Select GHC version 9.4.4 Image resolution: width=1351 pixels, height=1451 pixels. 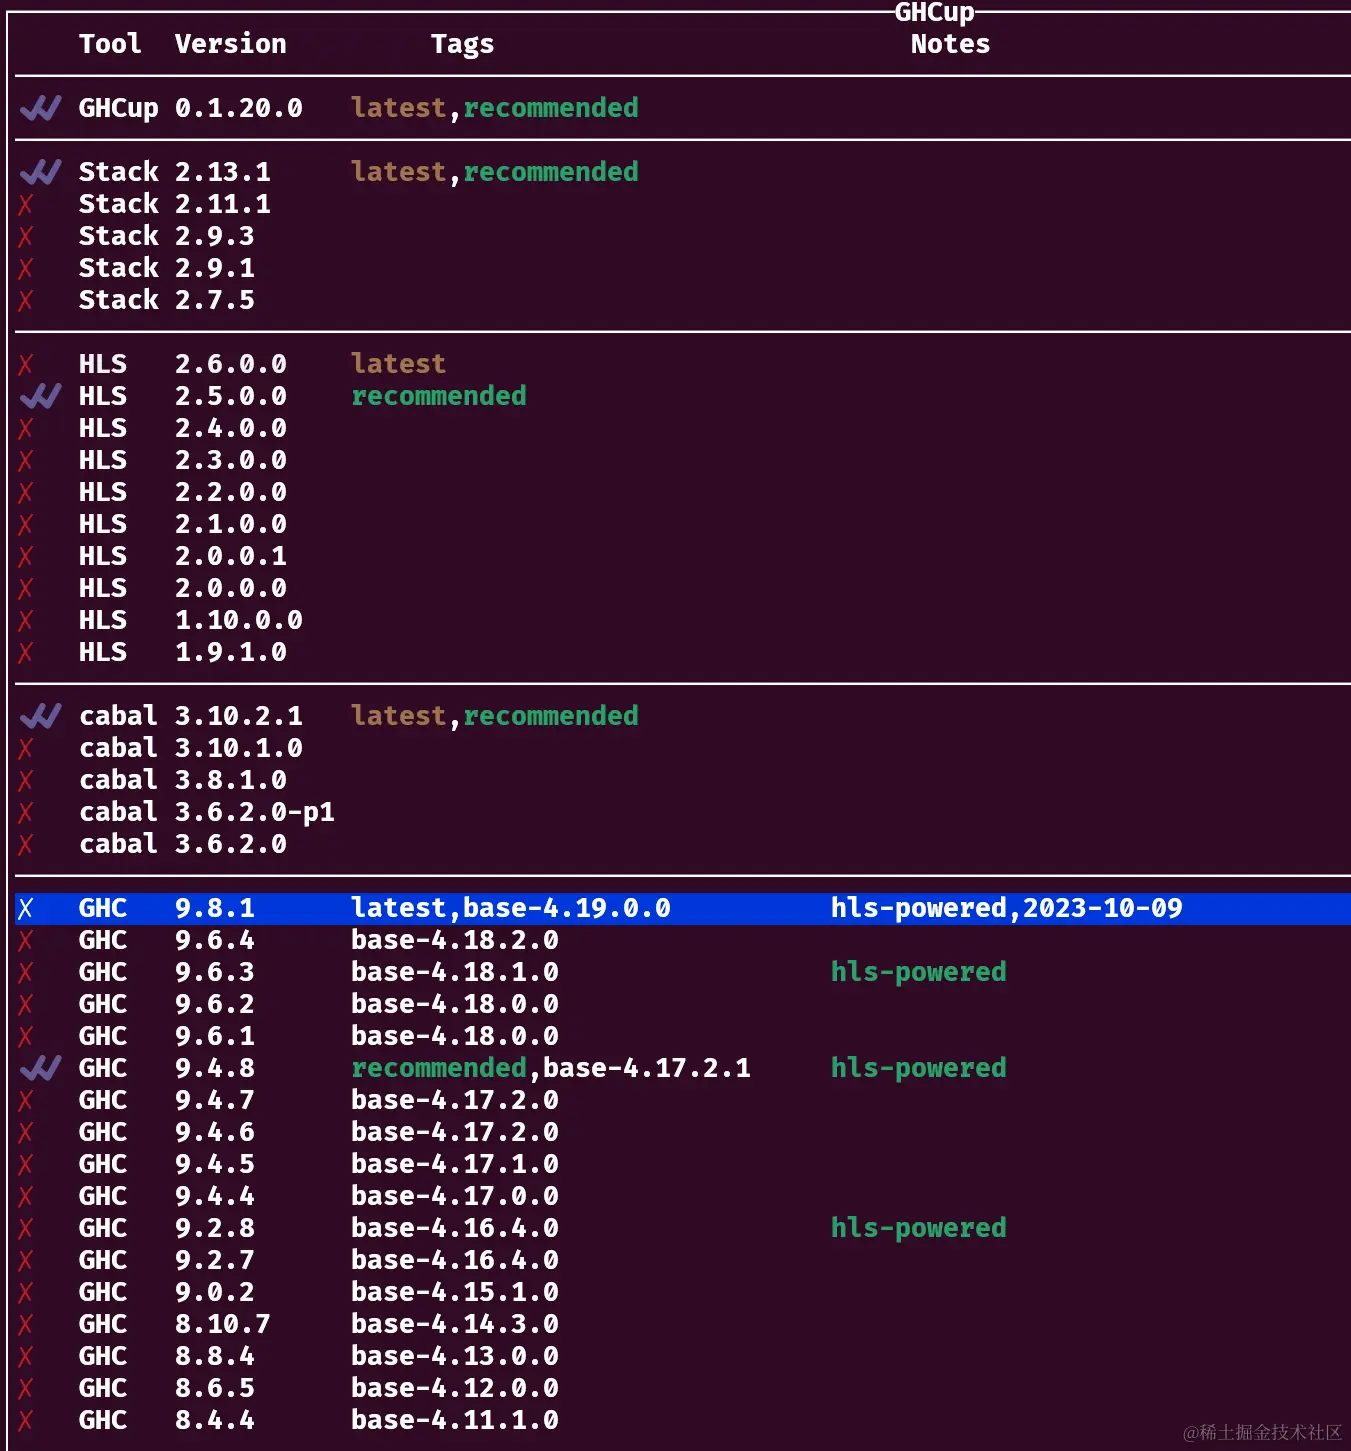click(215, 1196)
